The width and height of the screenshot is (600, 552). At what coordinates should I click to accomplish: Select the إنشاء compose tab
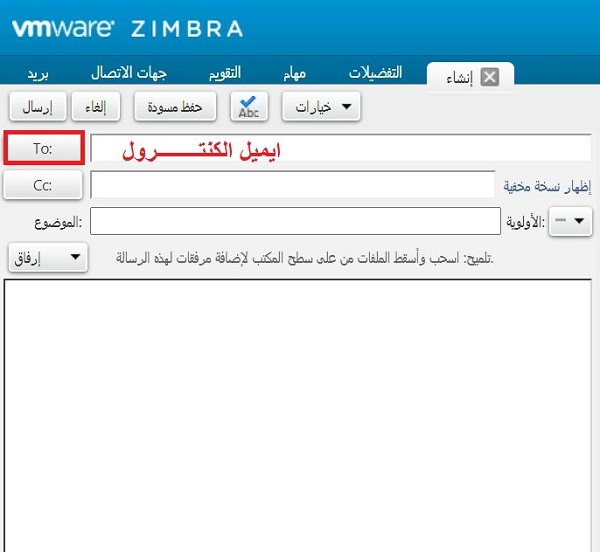460,78
